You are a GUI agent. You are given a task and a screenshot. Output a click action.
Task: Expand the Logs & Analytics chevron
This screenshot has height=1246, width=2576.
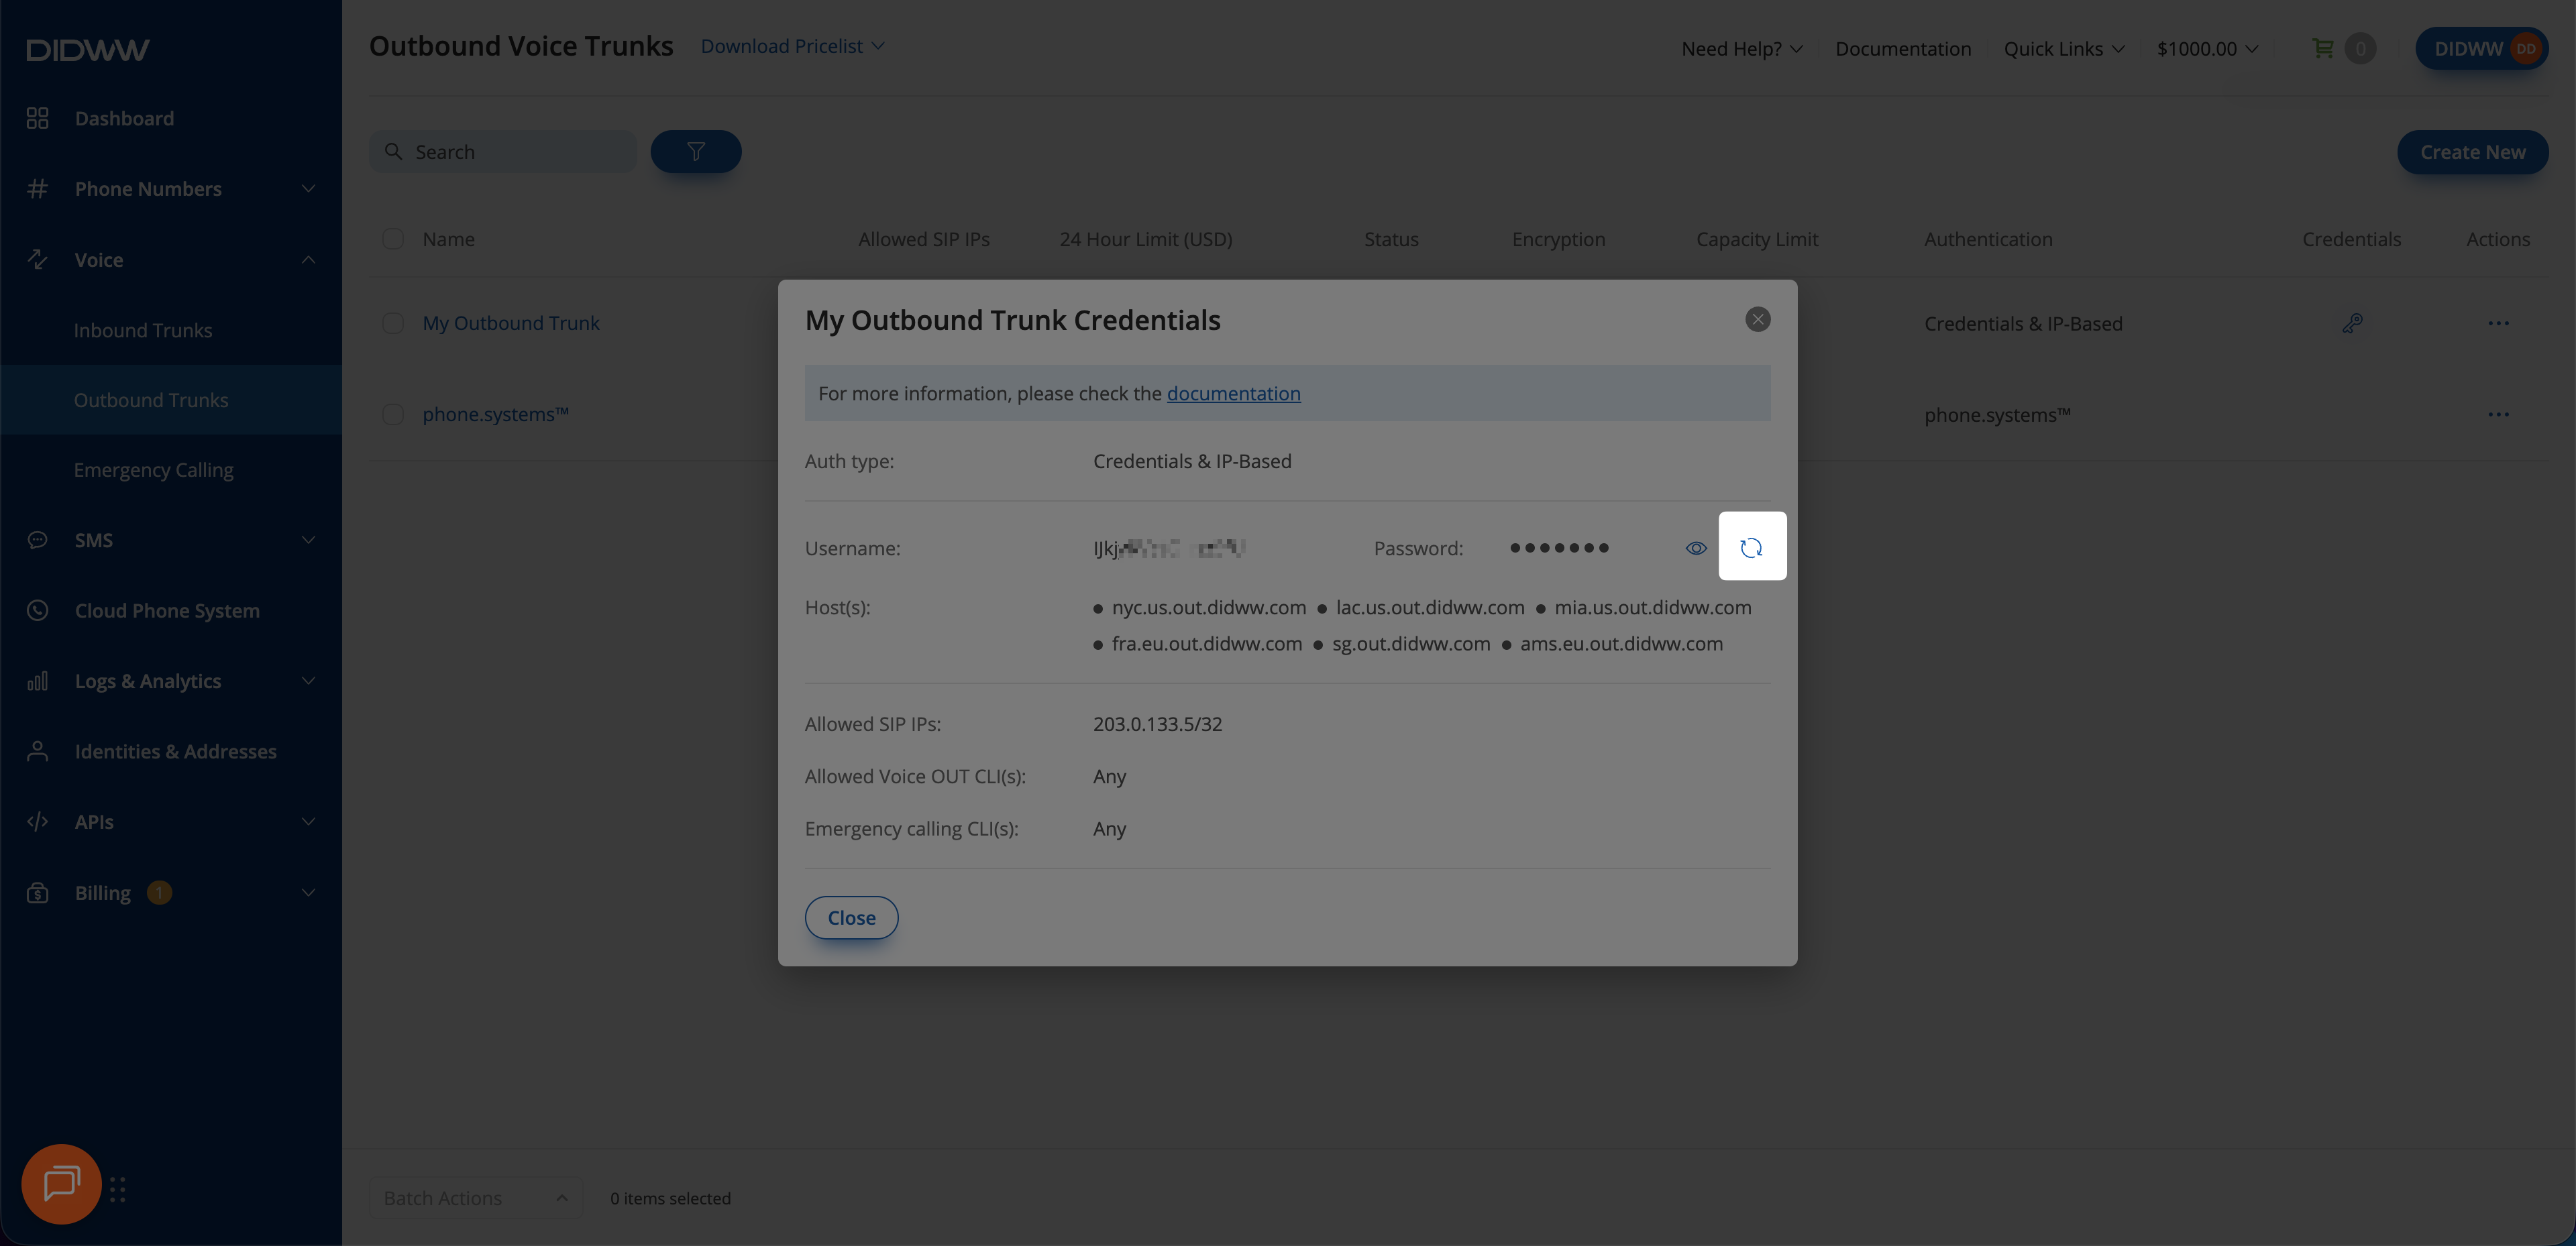point(308,681)
